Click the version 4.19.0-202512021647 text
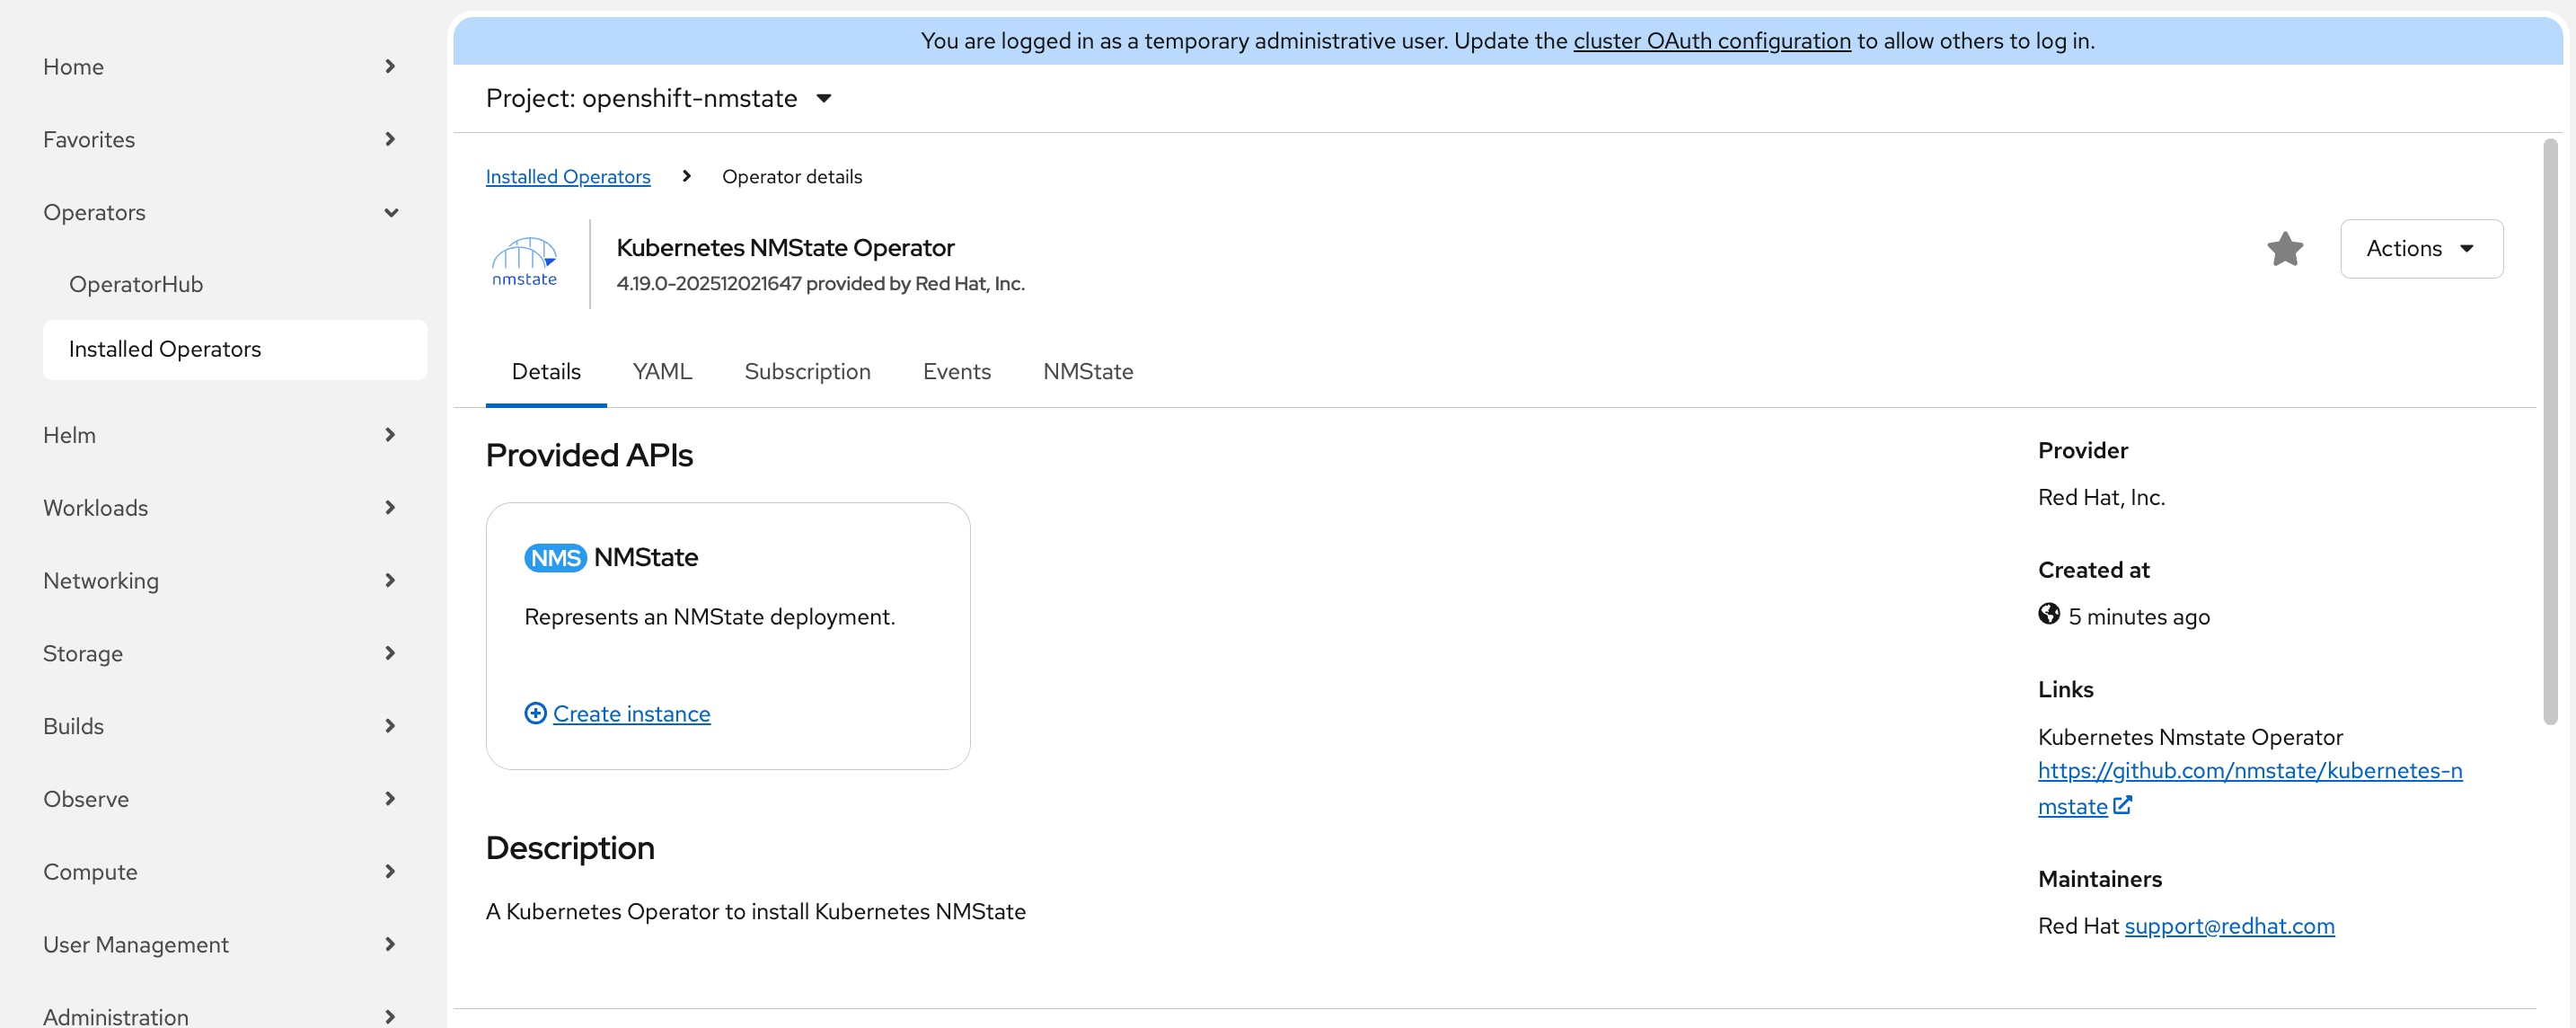The image size is (2576, 1028). tap(708, 284)
